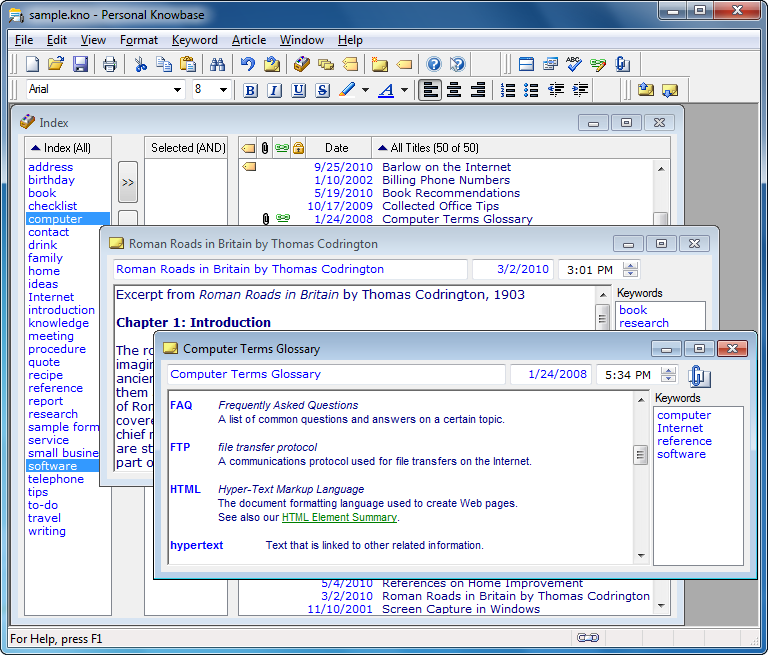Open the Article menu
768x655 pixels.
point(249,40)
